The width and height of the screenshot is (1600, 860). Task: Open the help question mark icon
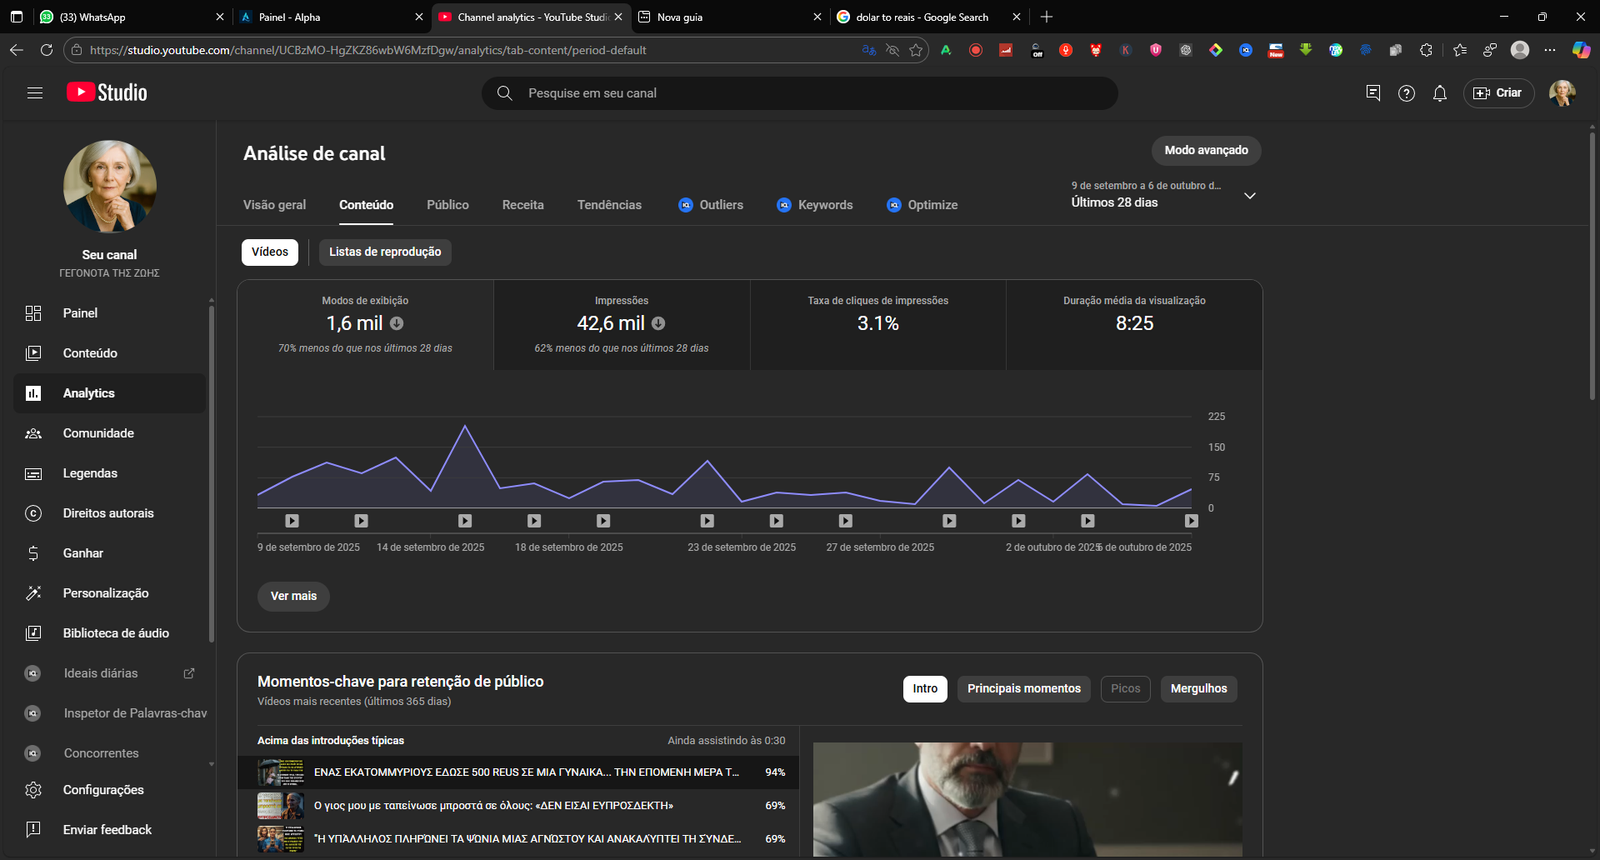click(1406, 93)
